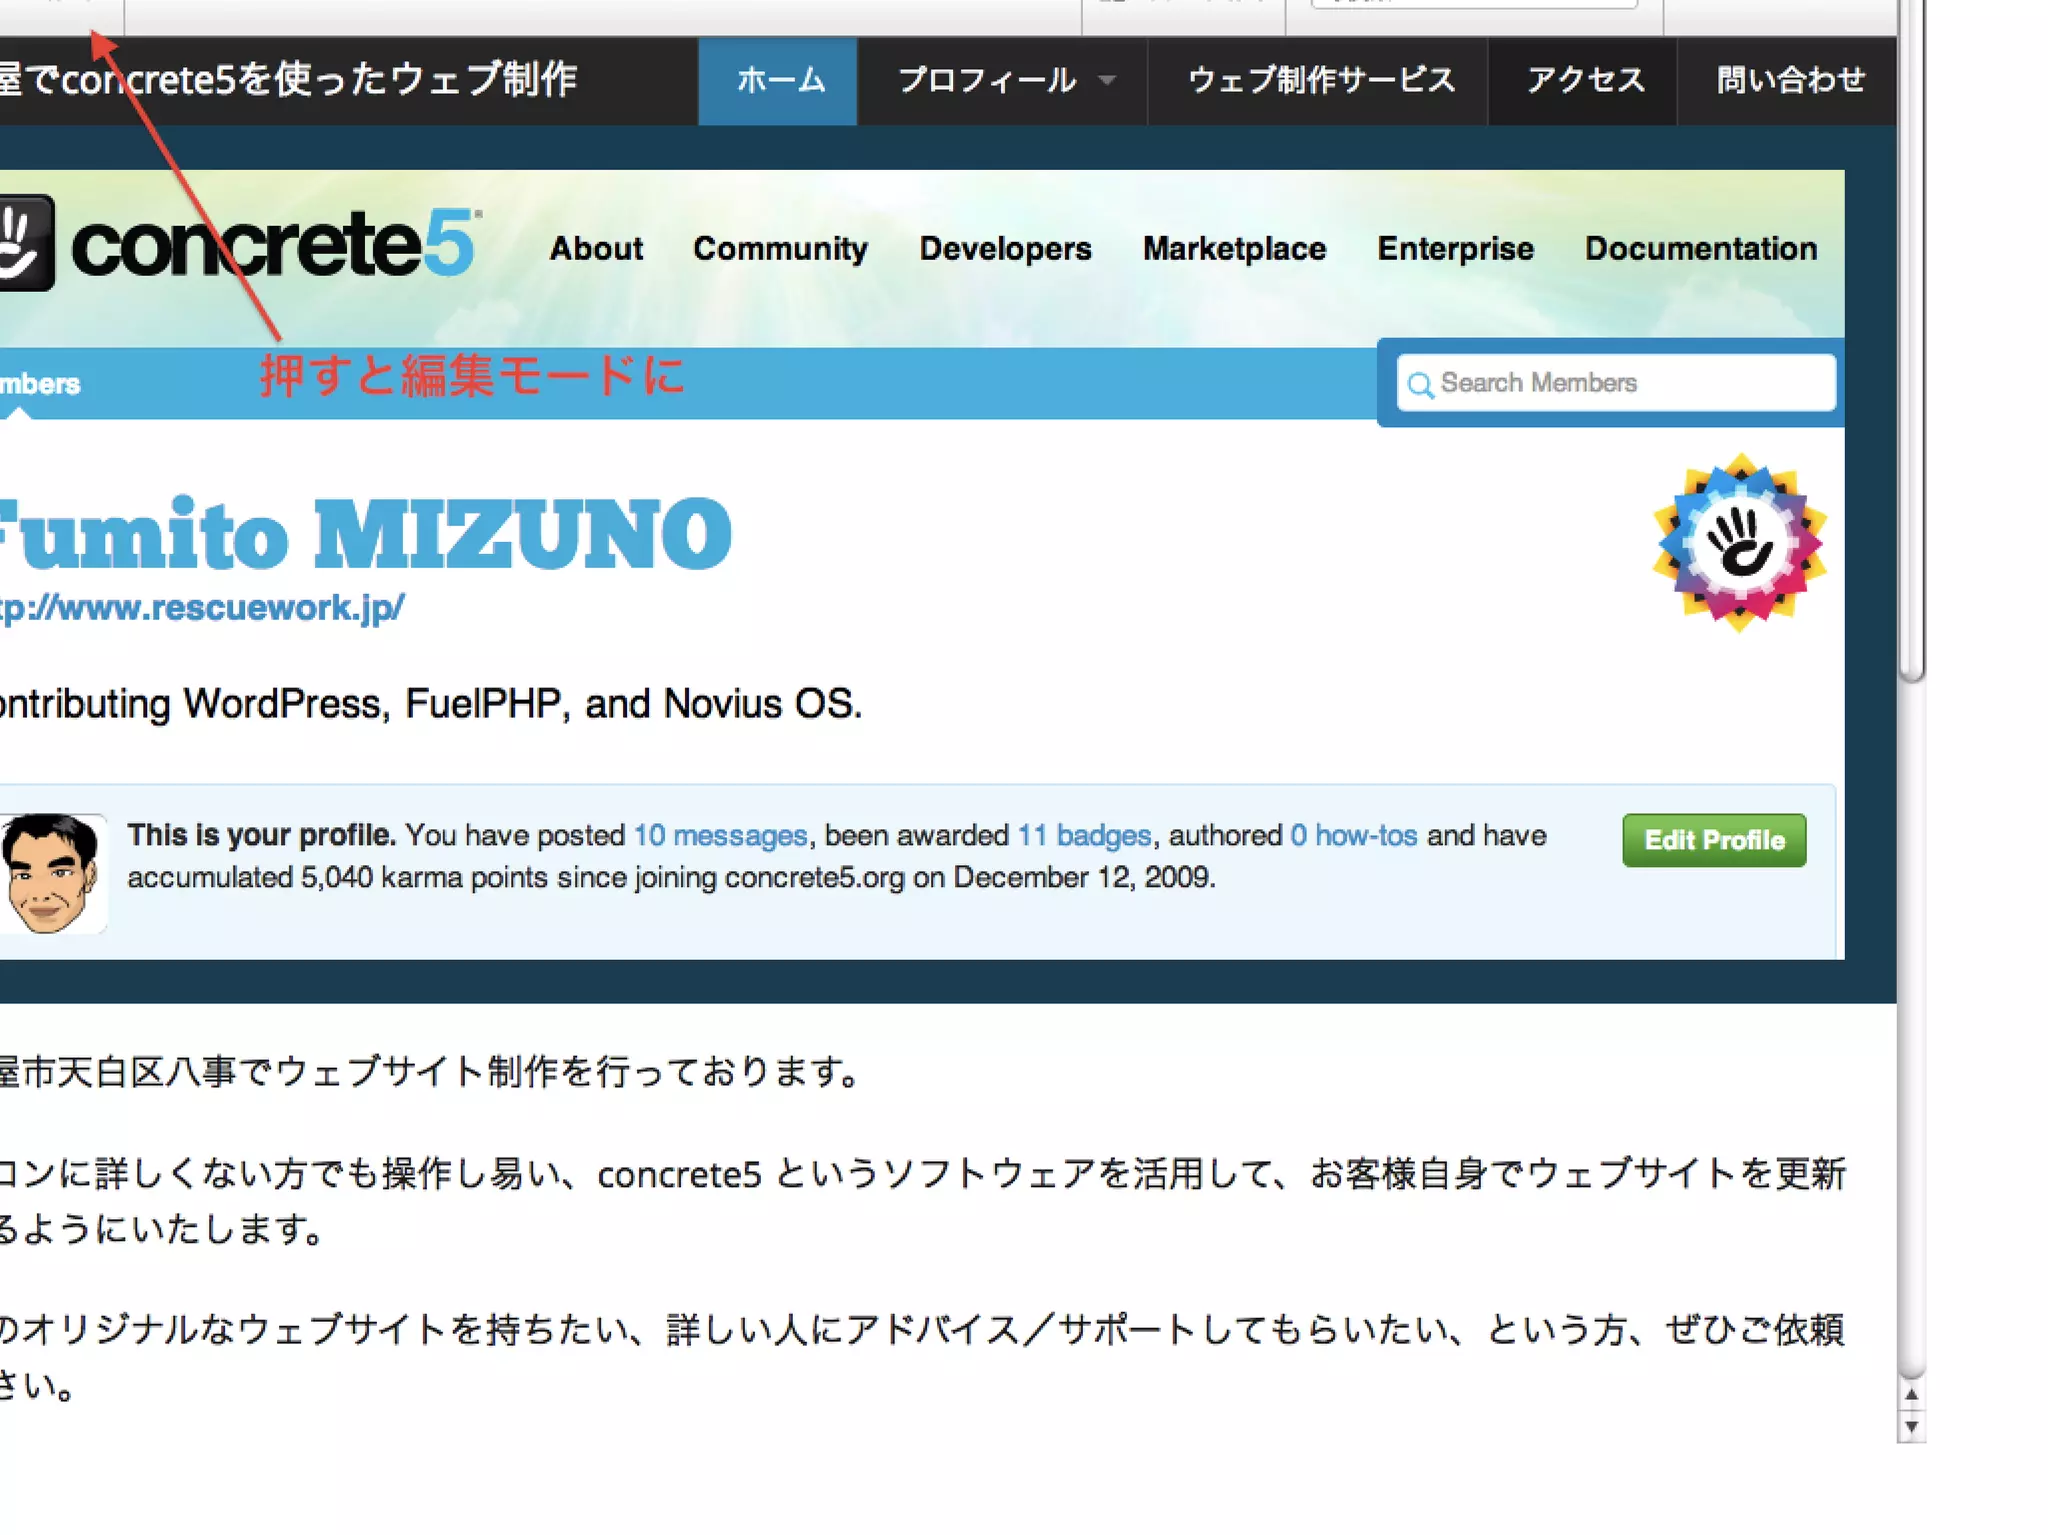Visit the Community section link
2048x1535 pixels.
pyautogui.click(x=780, y=248)
